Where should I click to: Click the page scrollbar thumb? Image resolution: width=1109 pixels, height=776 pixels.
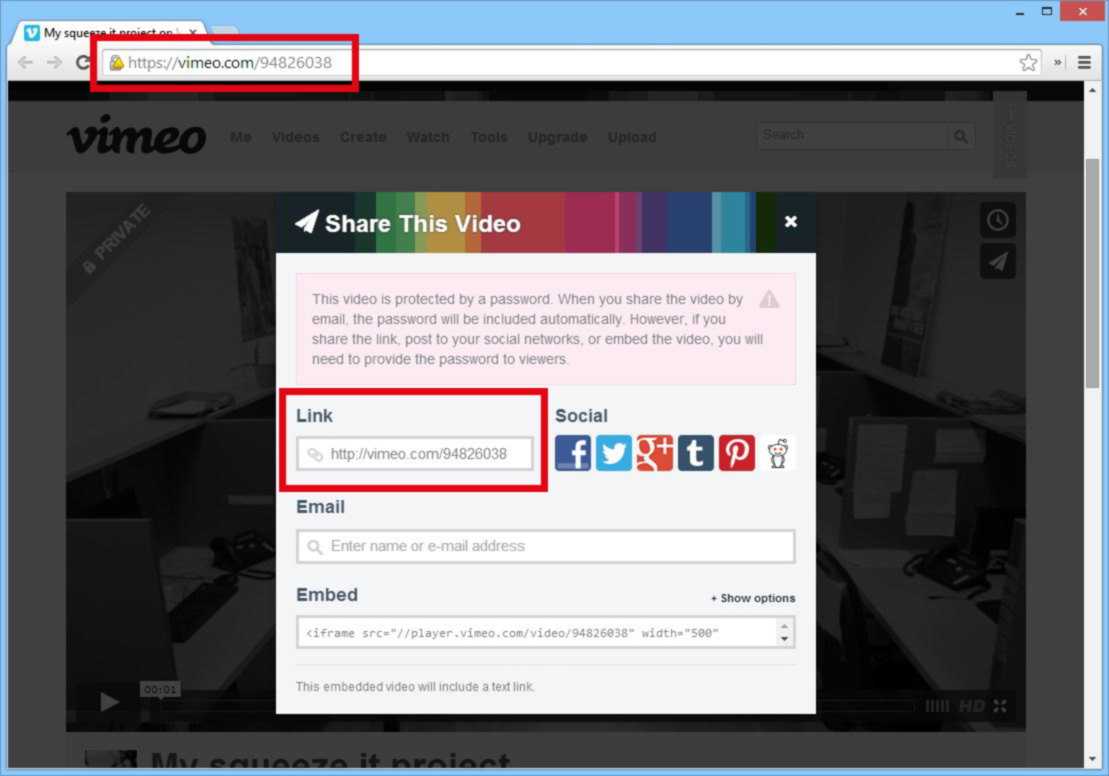1093,273
